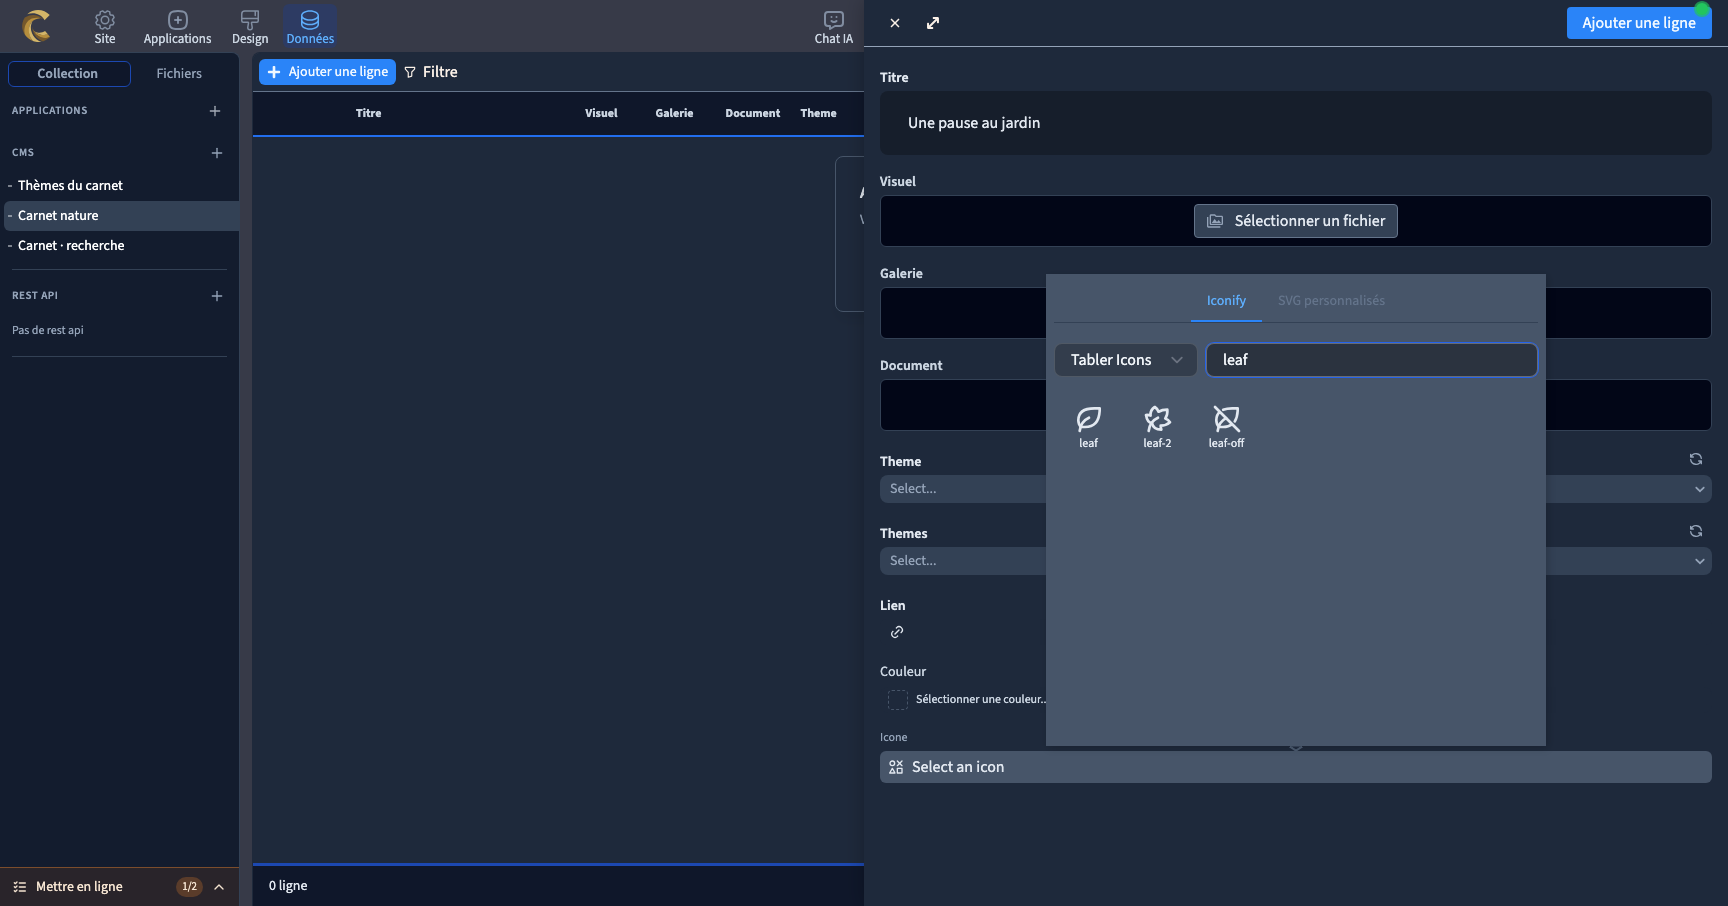Close the row editor panel
Screen dimensions: 1728x906
click(895, 23)
